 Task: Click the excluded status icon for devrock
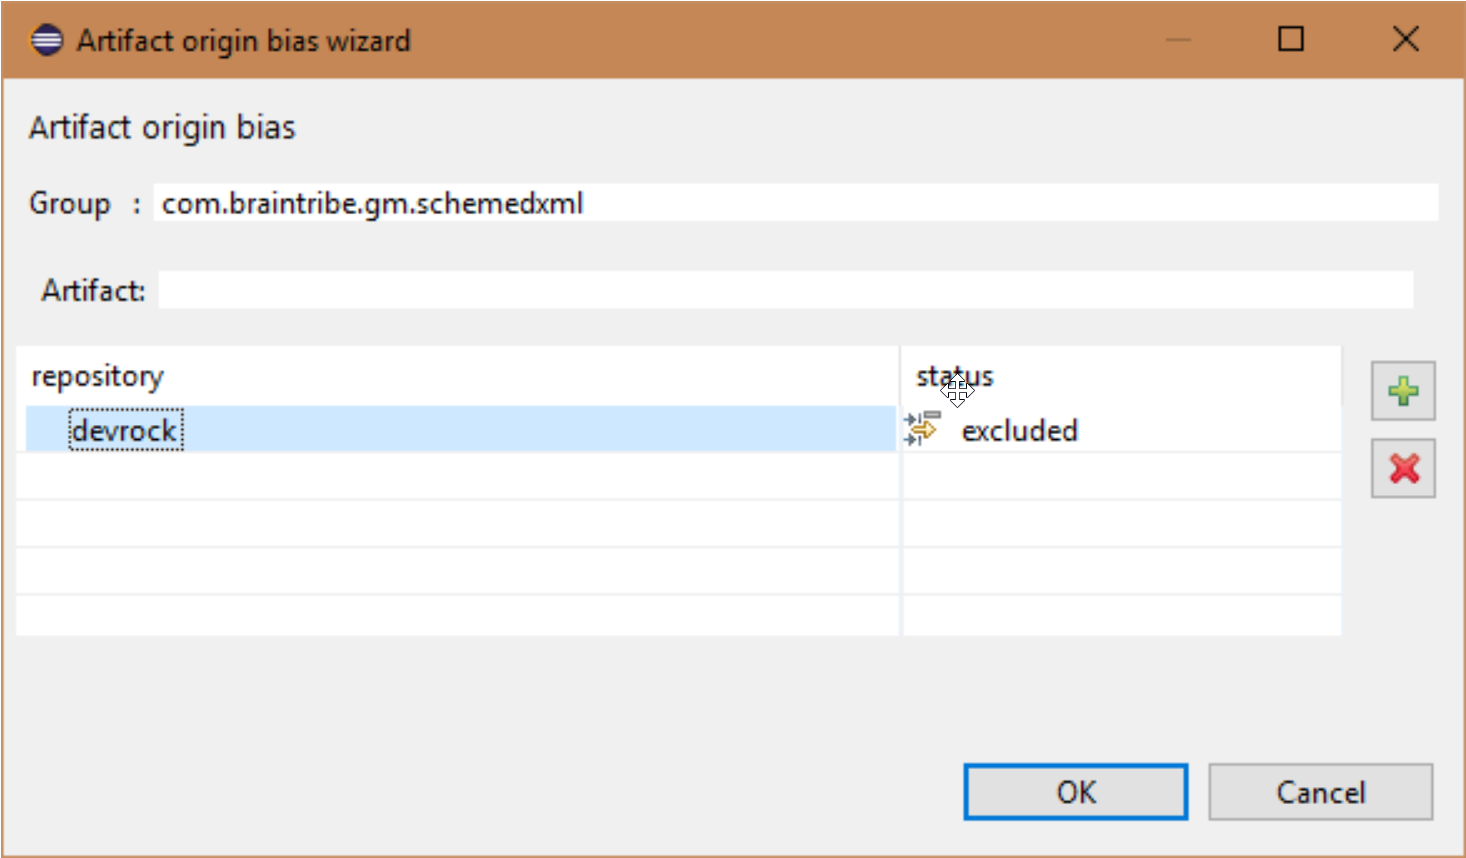click(x=922, y=429)
